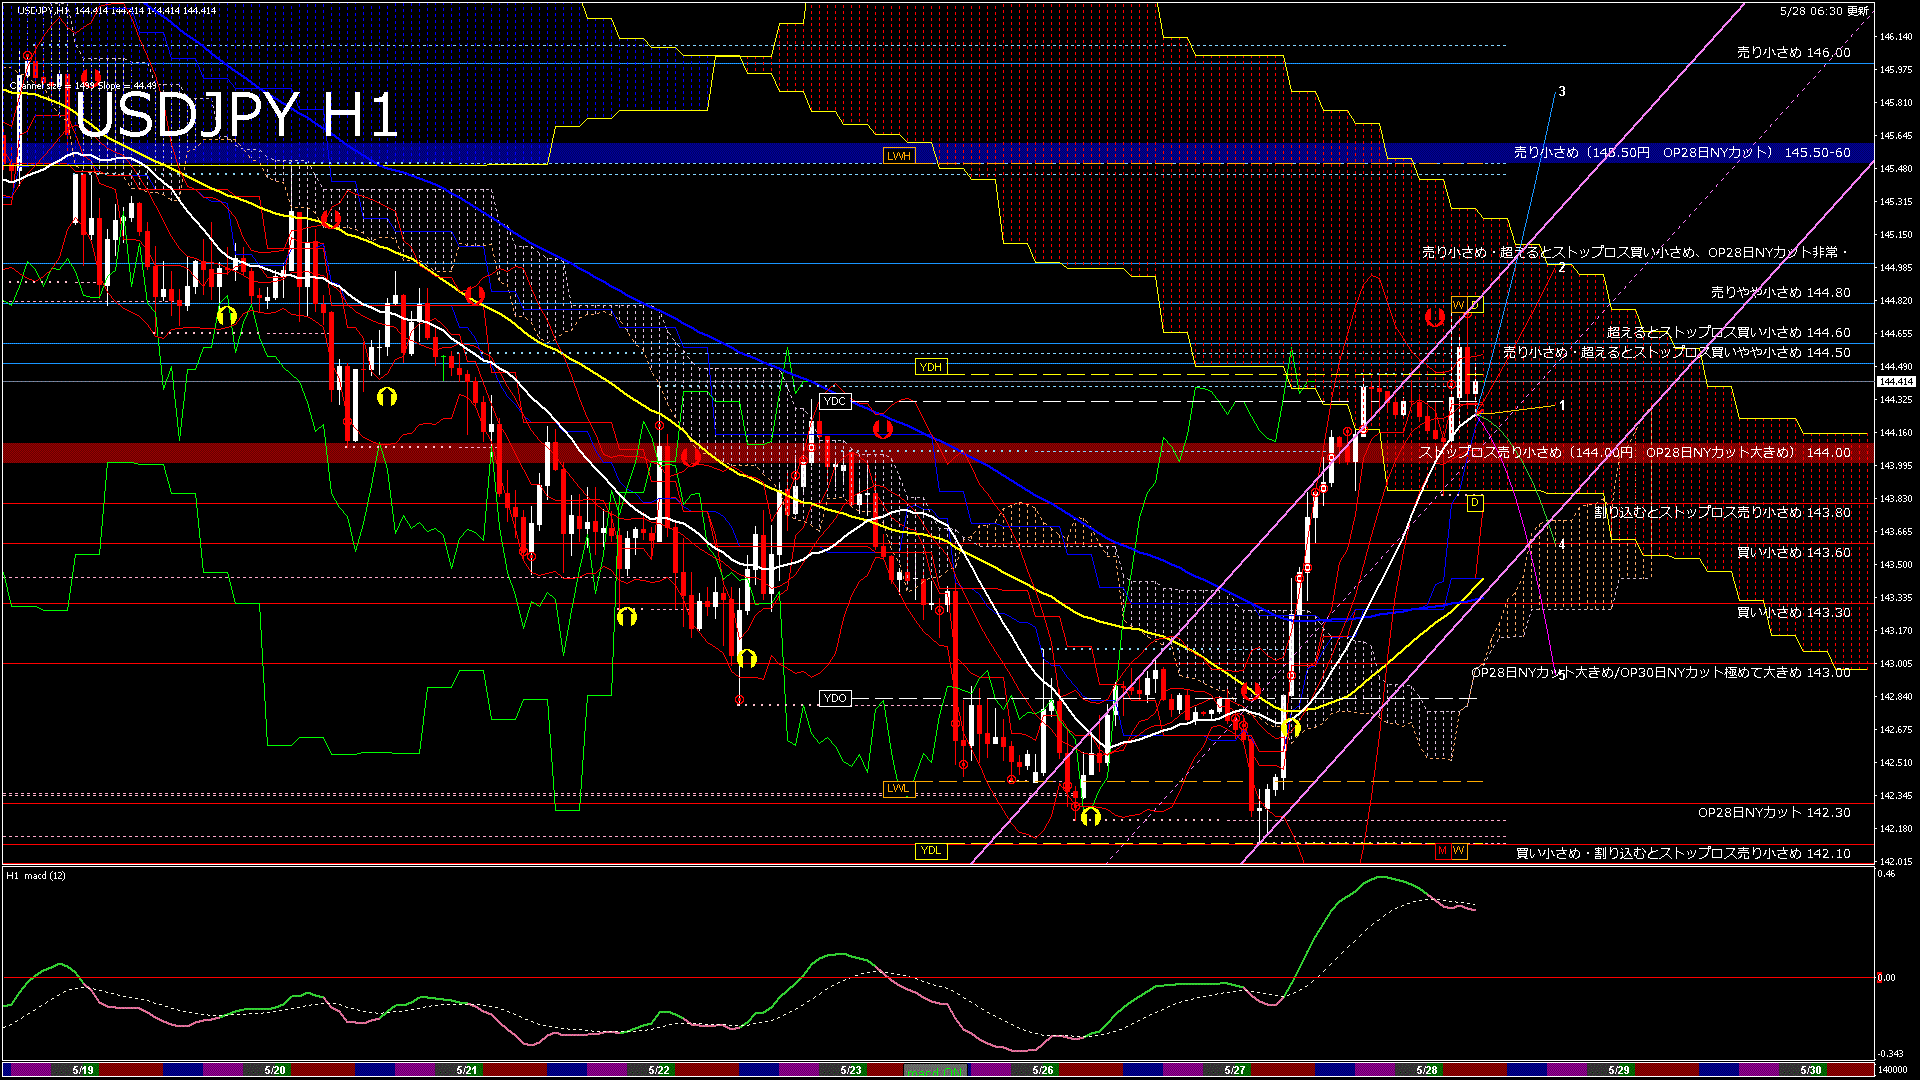
Task: Click the YDC level label
Action: (x=834, y=401)
